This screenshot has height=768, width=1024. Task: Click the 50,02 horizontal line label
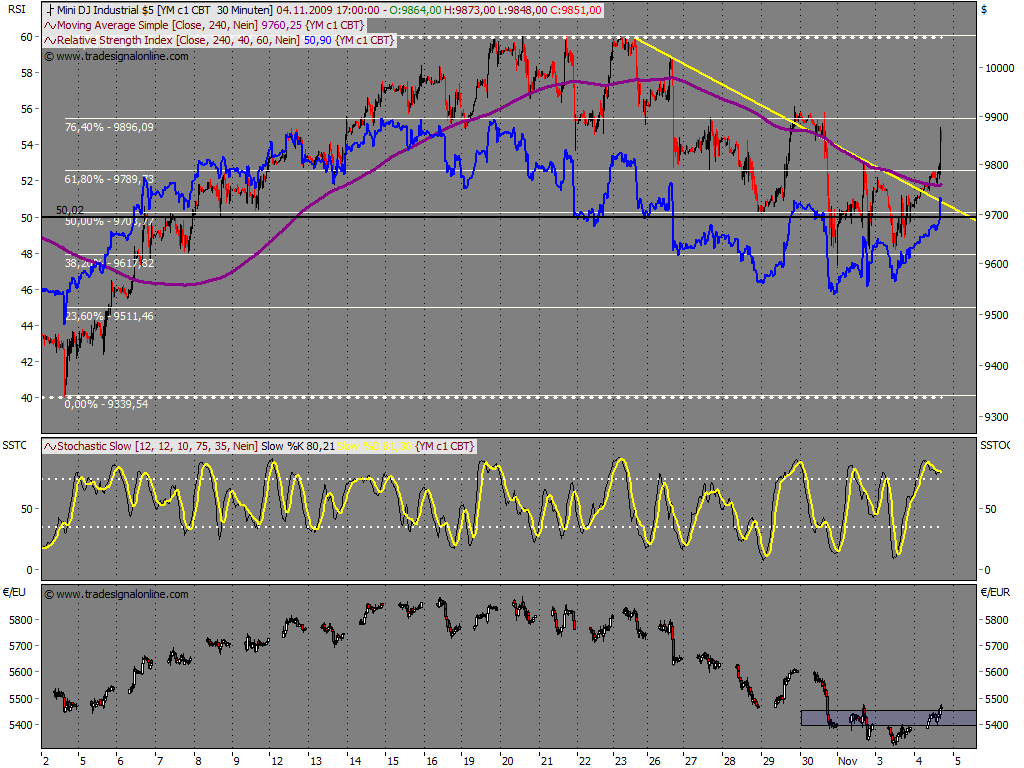pos(70,210)
